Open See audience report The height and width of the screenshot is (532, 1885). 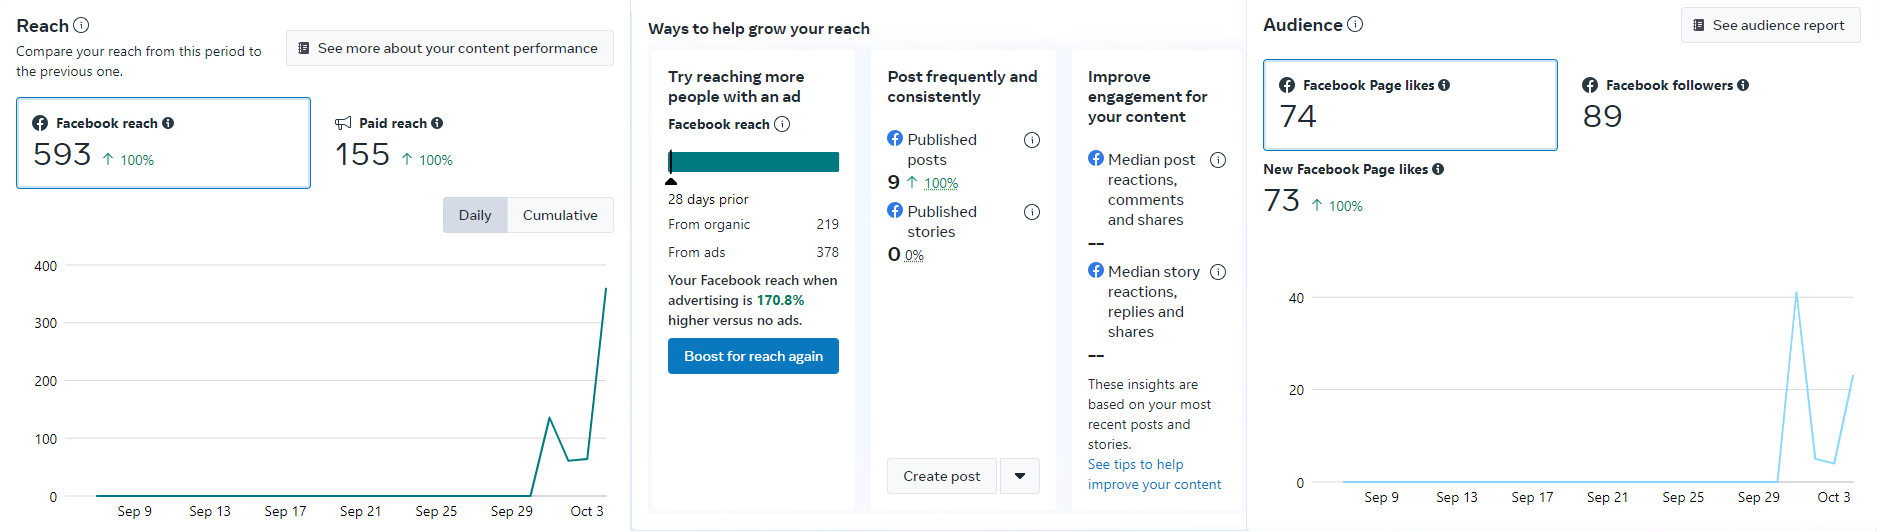[x=1770, y=25]
